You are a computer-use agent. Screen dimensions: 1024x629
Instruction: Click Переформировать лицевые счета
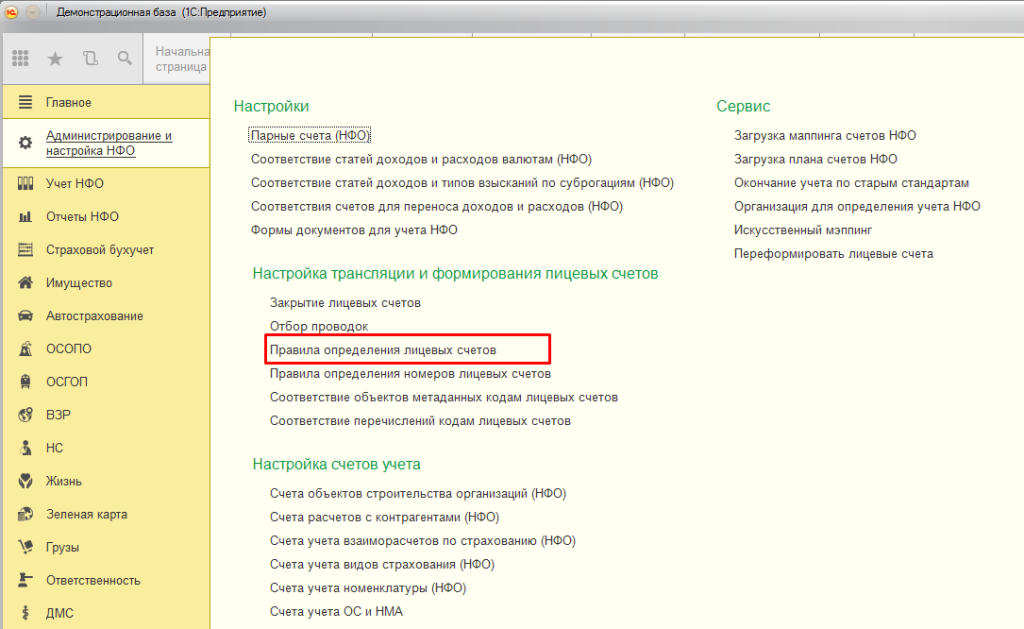[833, 254]
